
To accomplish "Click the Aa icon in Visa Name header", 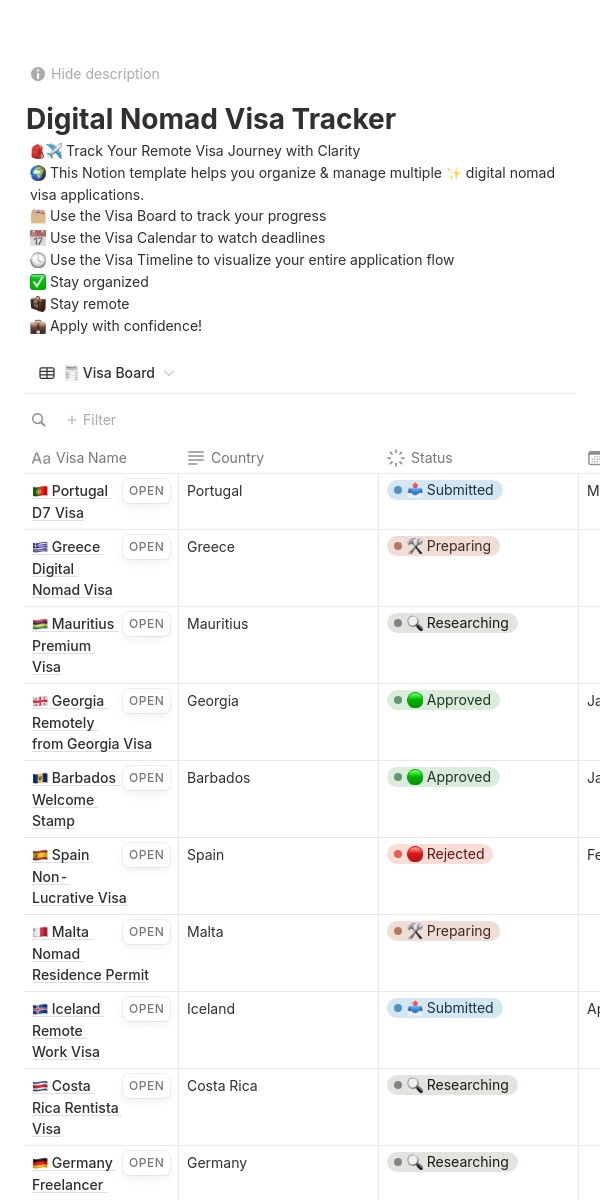I will click(41, 458).
